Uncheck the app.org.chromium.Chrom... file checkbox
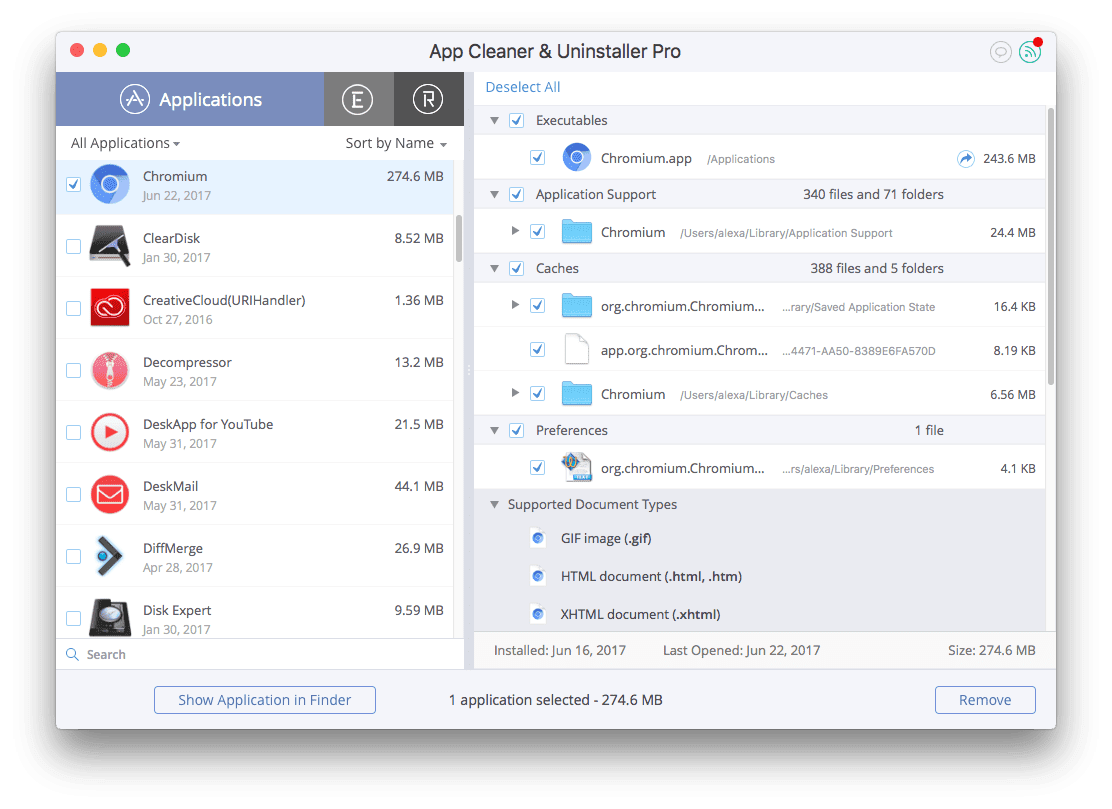This screenshot has width=1112, height=809. tap(538, 350)
